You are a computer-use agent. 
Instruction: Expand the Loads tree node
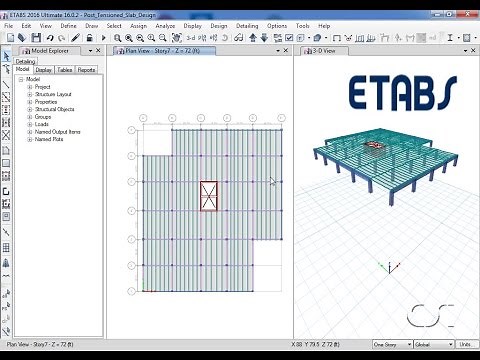[x=30, y=124]
